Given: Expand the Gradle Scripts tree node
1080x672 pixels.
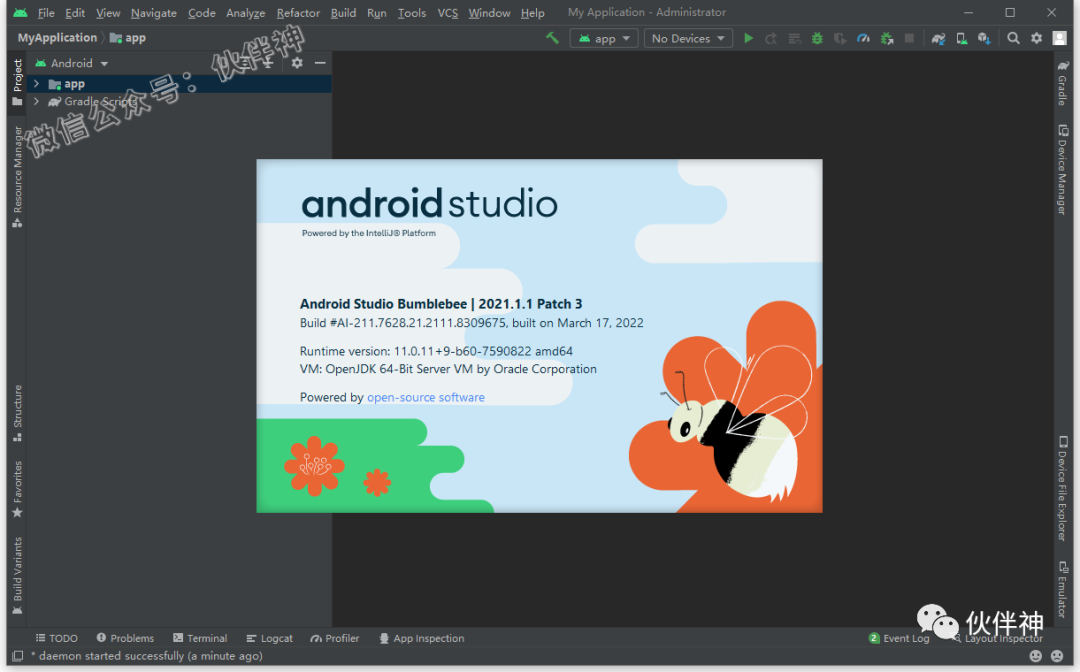Looking at the screenshot, I should click(x=37, y=101).
